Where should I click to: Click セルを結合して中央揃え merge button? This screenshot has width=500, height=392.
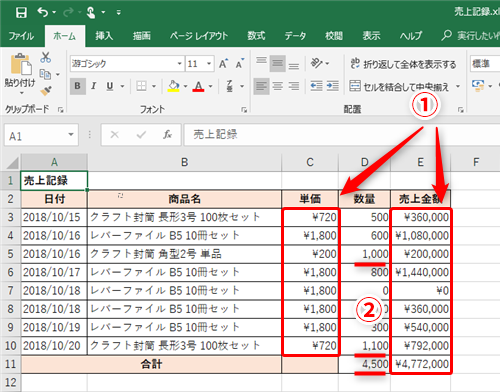point(399,86)
